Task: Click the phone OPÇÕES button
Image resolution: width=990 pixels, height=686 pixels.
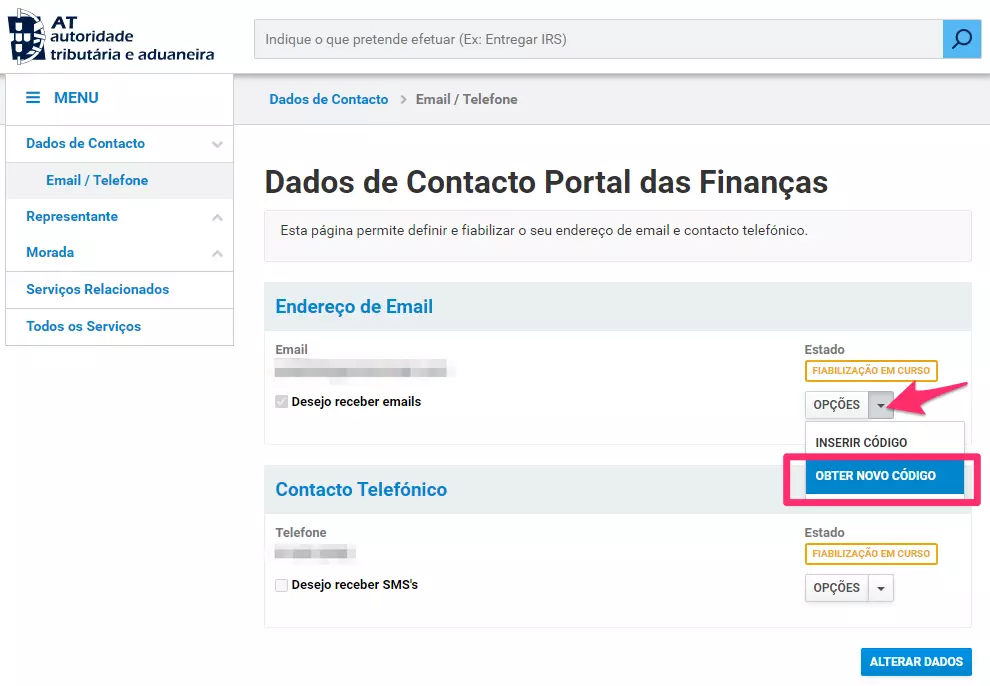Action: pos(837,588)
